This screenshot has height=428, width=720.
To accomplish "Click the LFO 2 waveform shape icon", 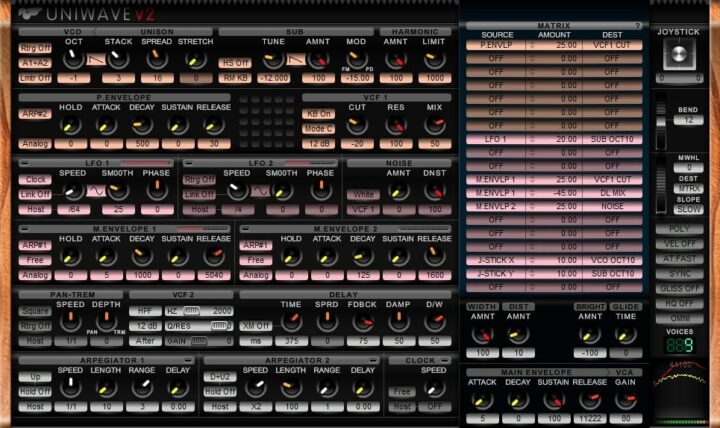I will tap(262, 191).
